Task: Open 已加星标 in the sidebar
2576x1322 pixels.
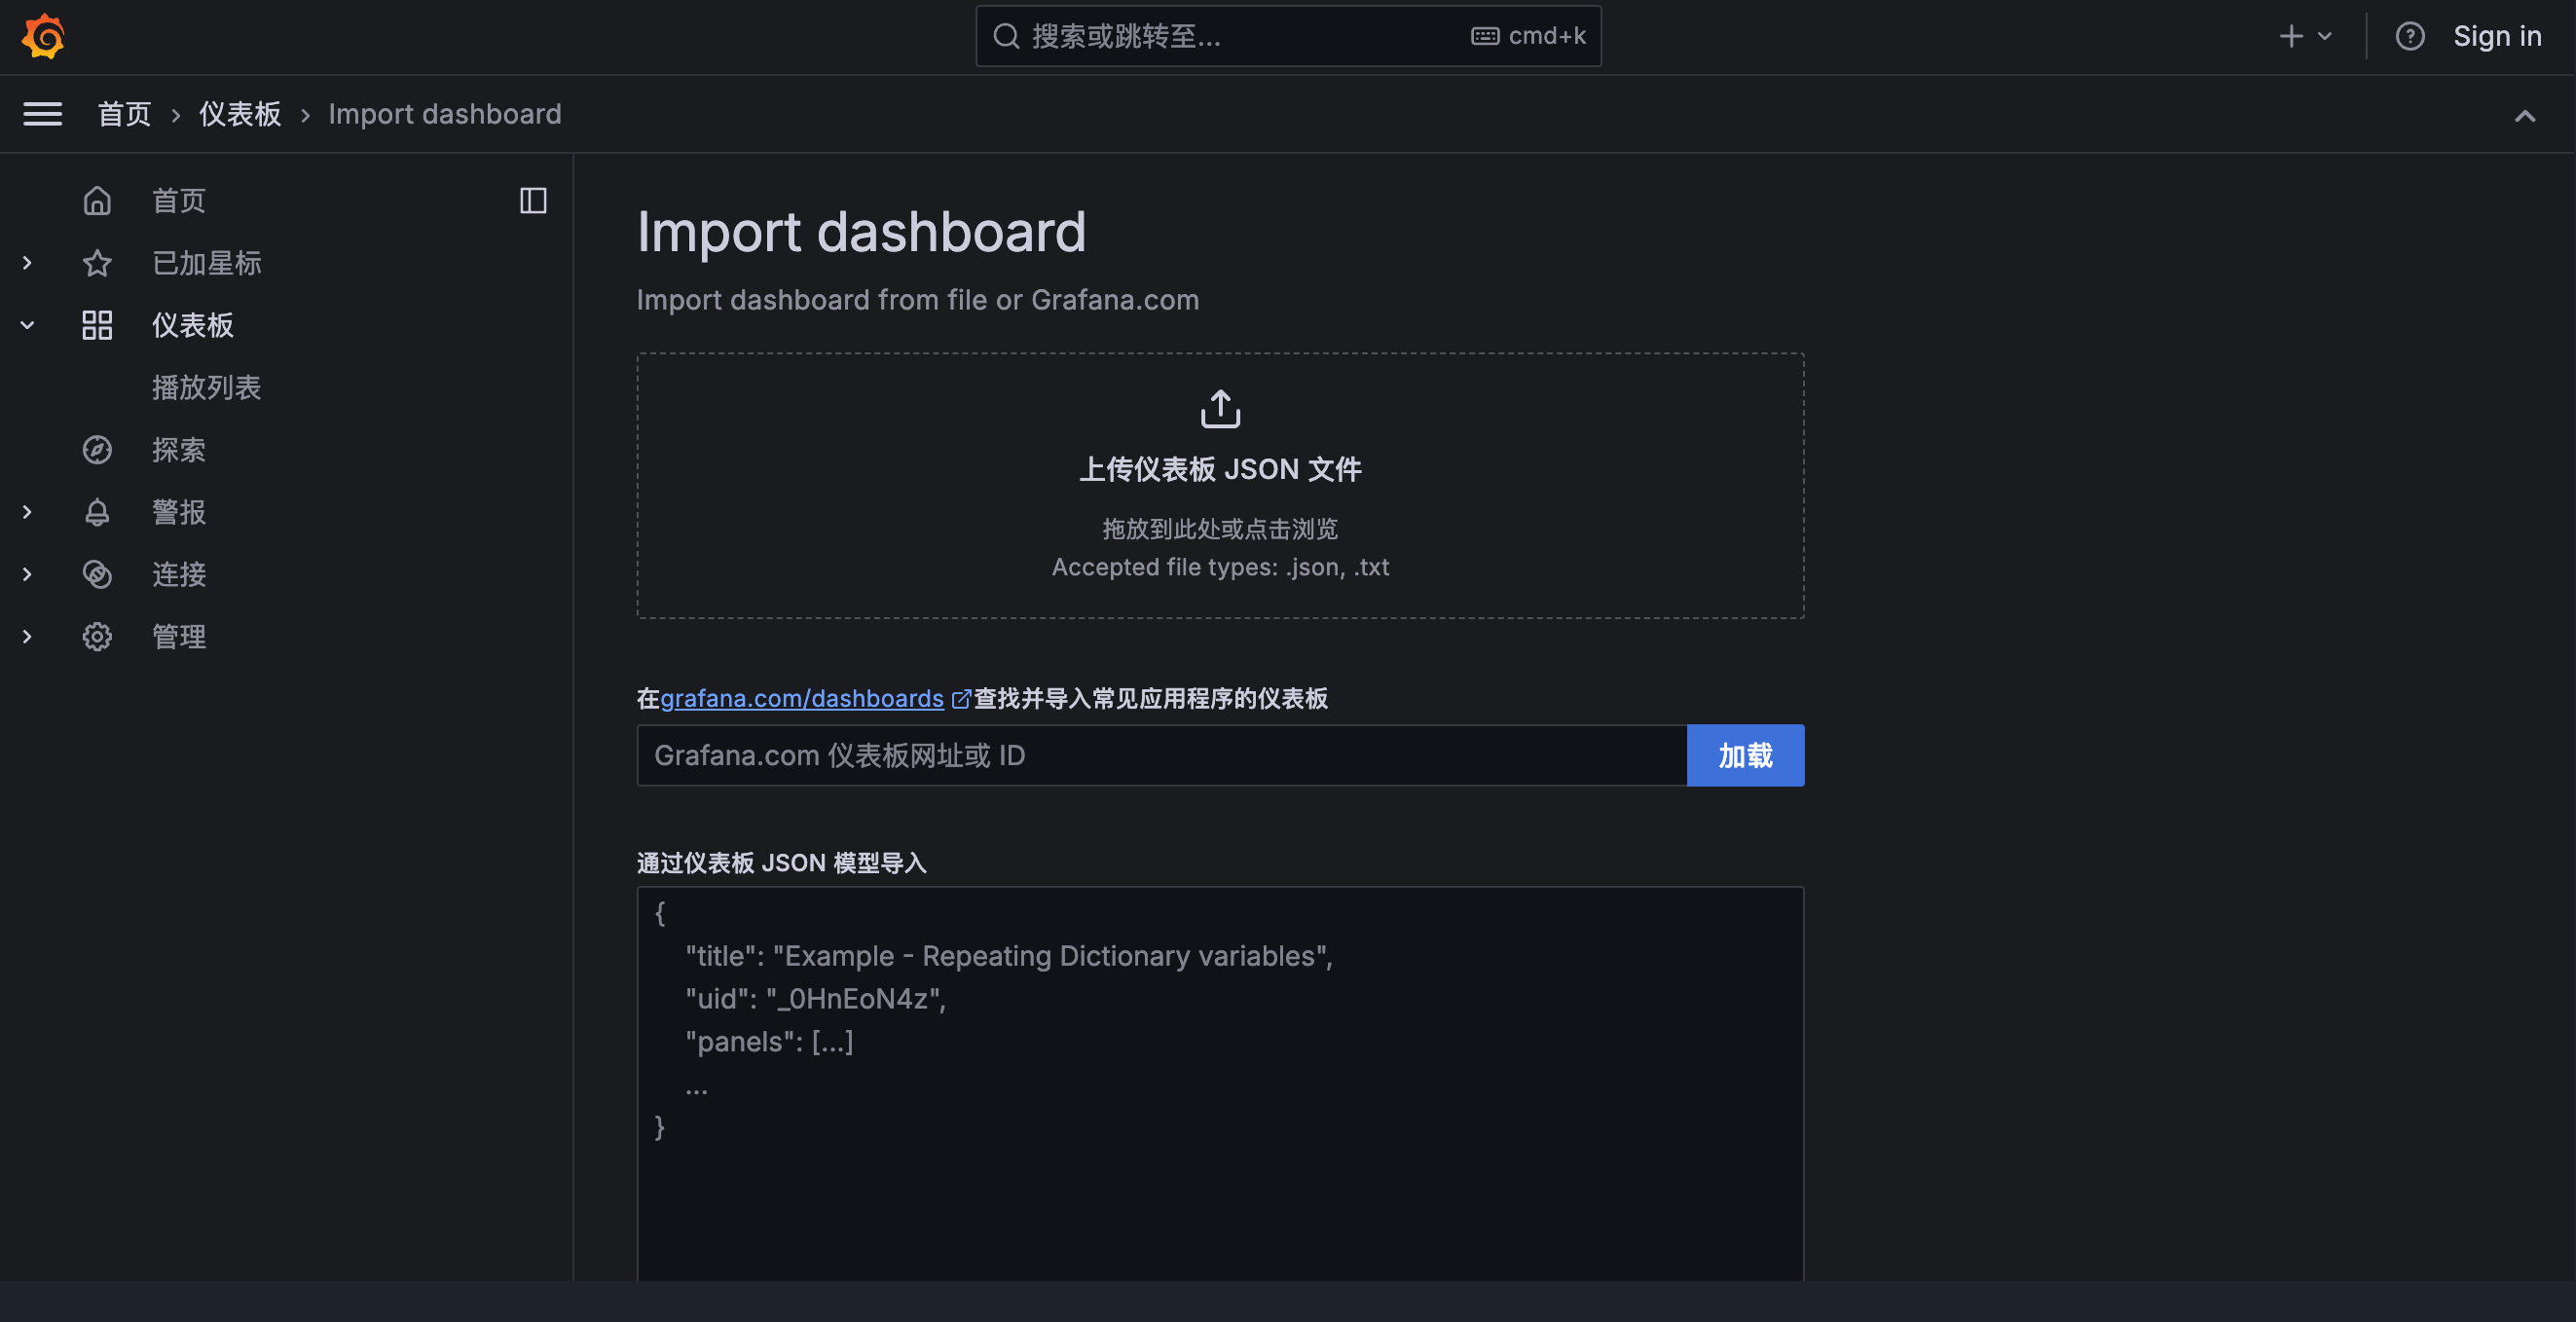Action: pyautogui.click(x=207, y=263)
